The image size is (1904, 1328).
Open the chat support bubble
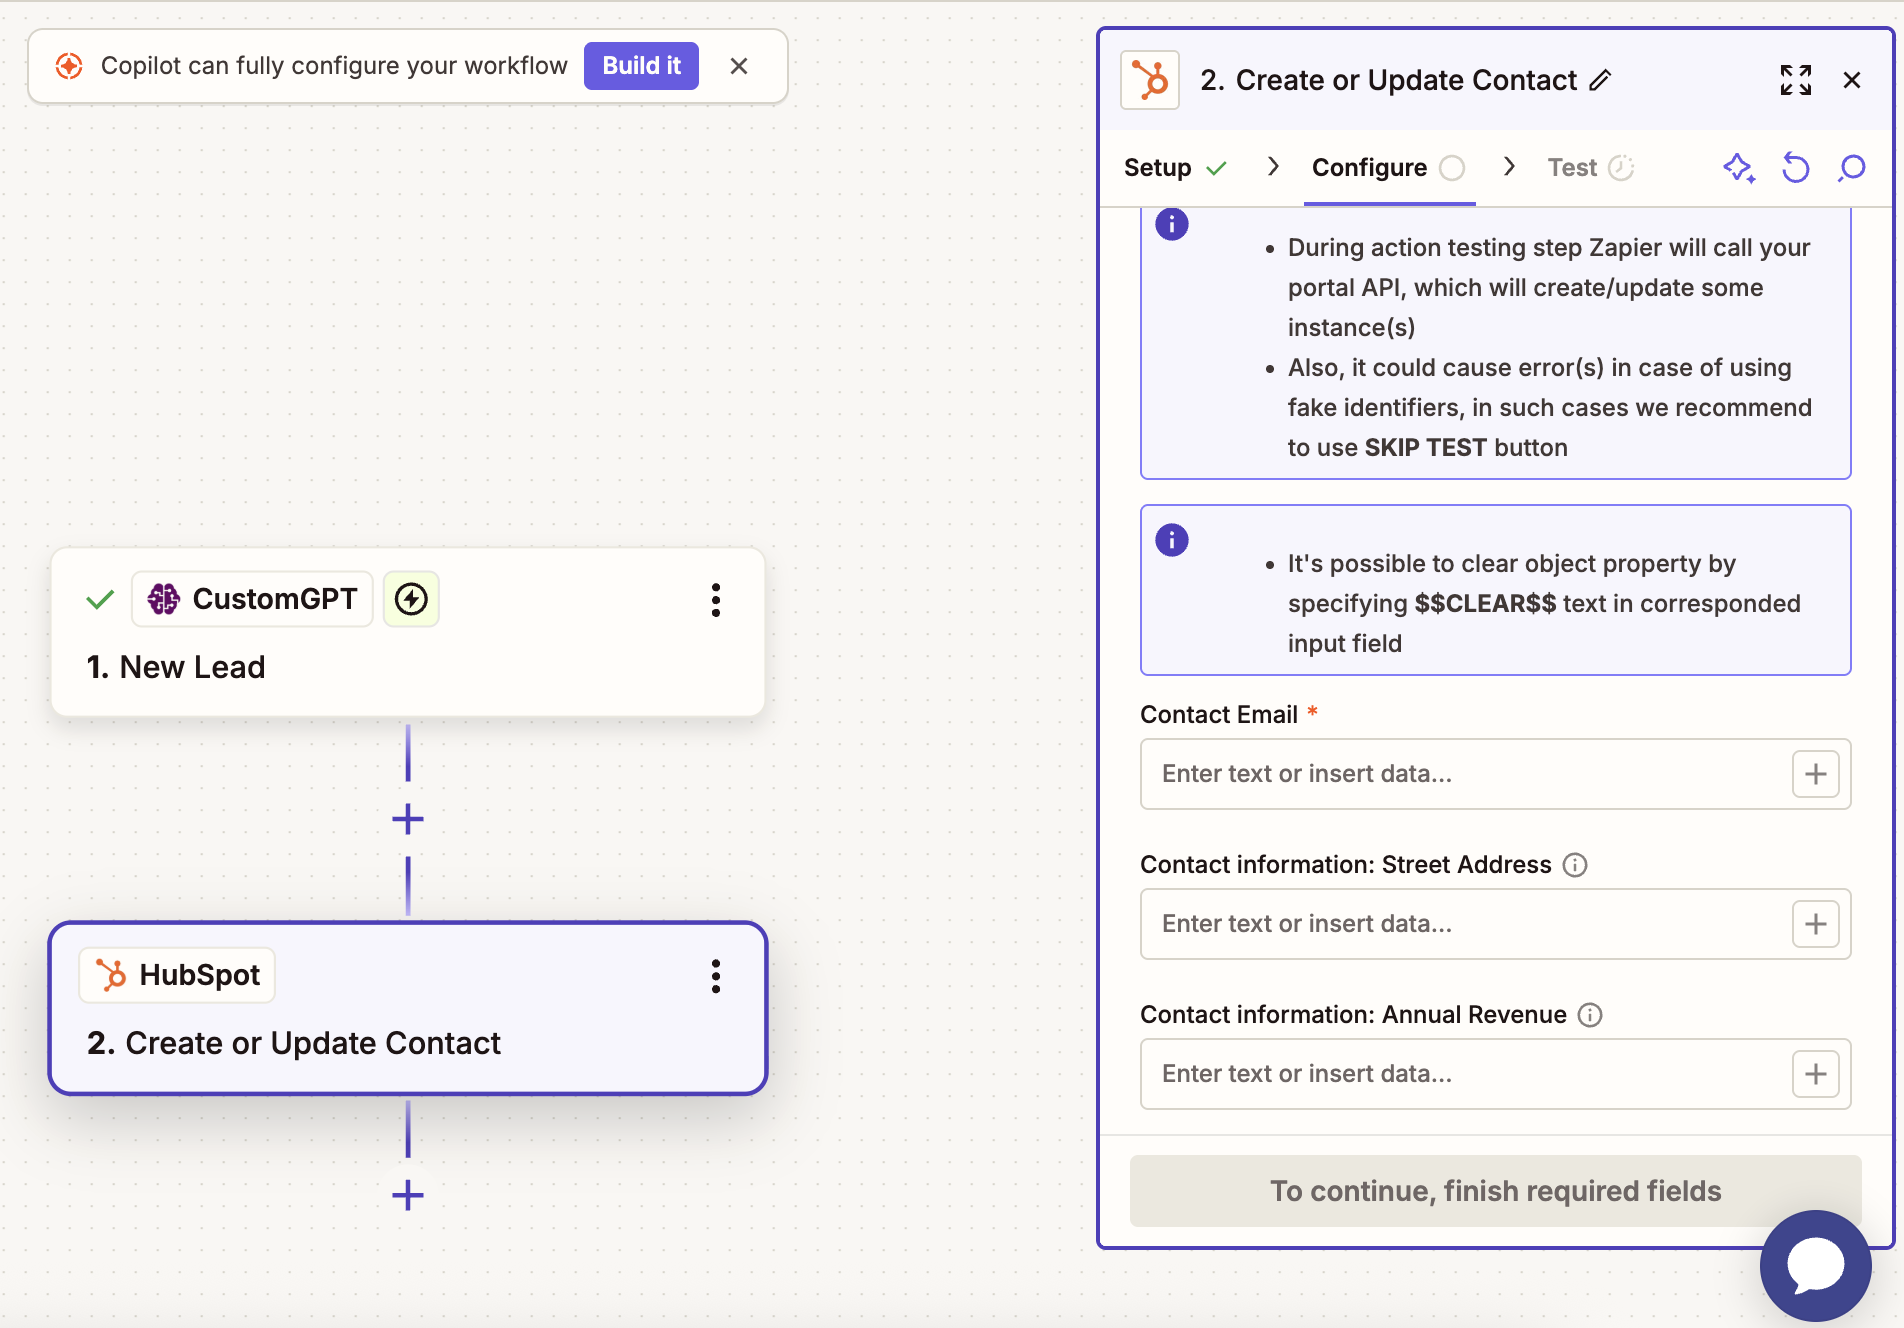click(1816, 1266)
